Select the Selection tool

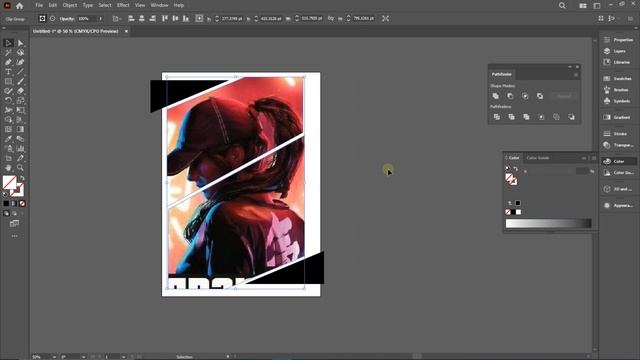click(x=8, y=43)
